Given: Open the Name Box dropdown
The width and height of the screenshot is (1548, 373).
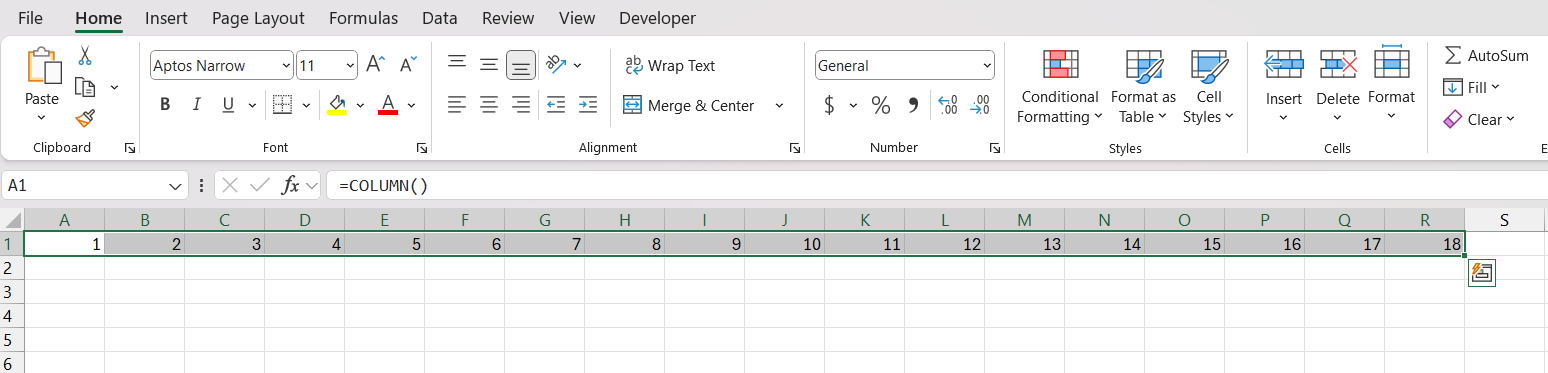Looking at the screenshot, I should [176, 186].
